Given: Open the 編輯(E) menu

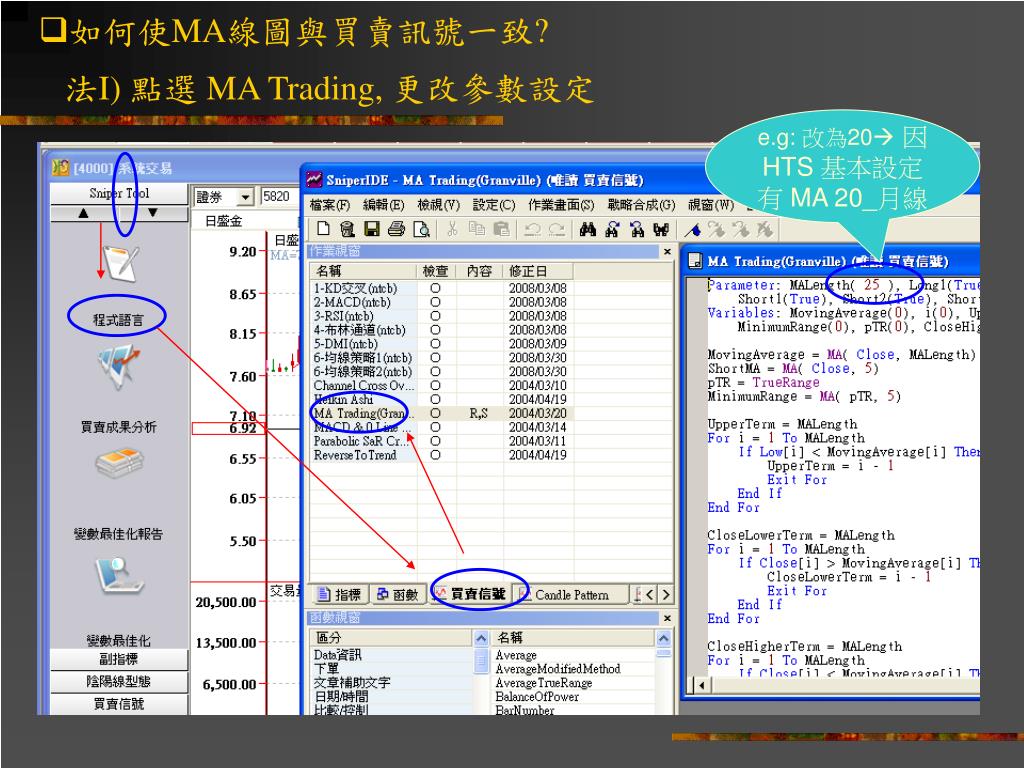Looking at the screenshot, I should (383, 205).
